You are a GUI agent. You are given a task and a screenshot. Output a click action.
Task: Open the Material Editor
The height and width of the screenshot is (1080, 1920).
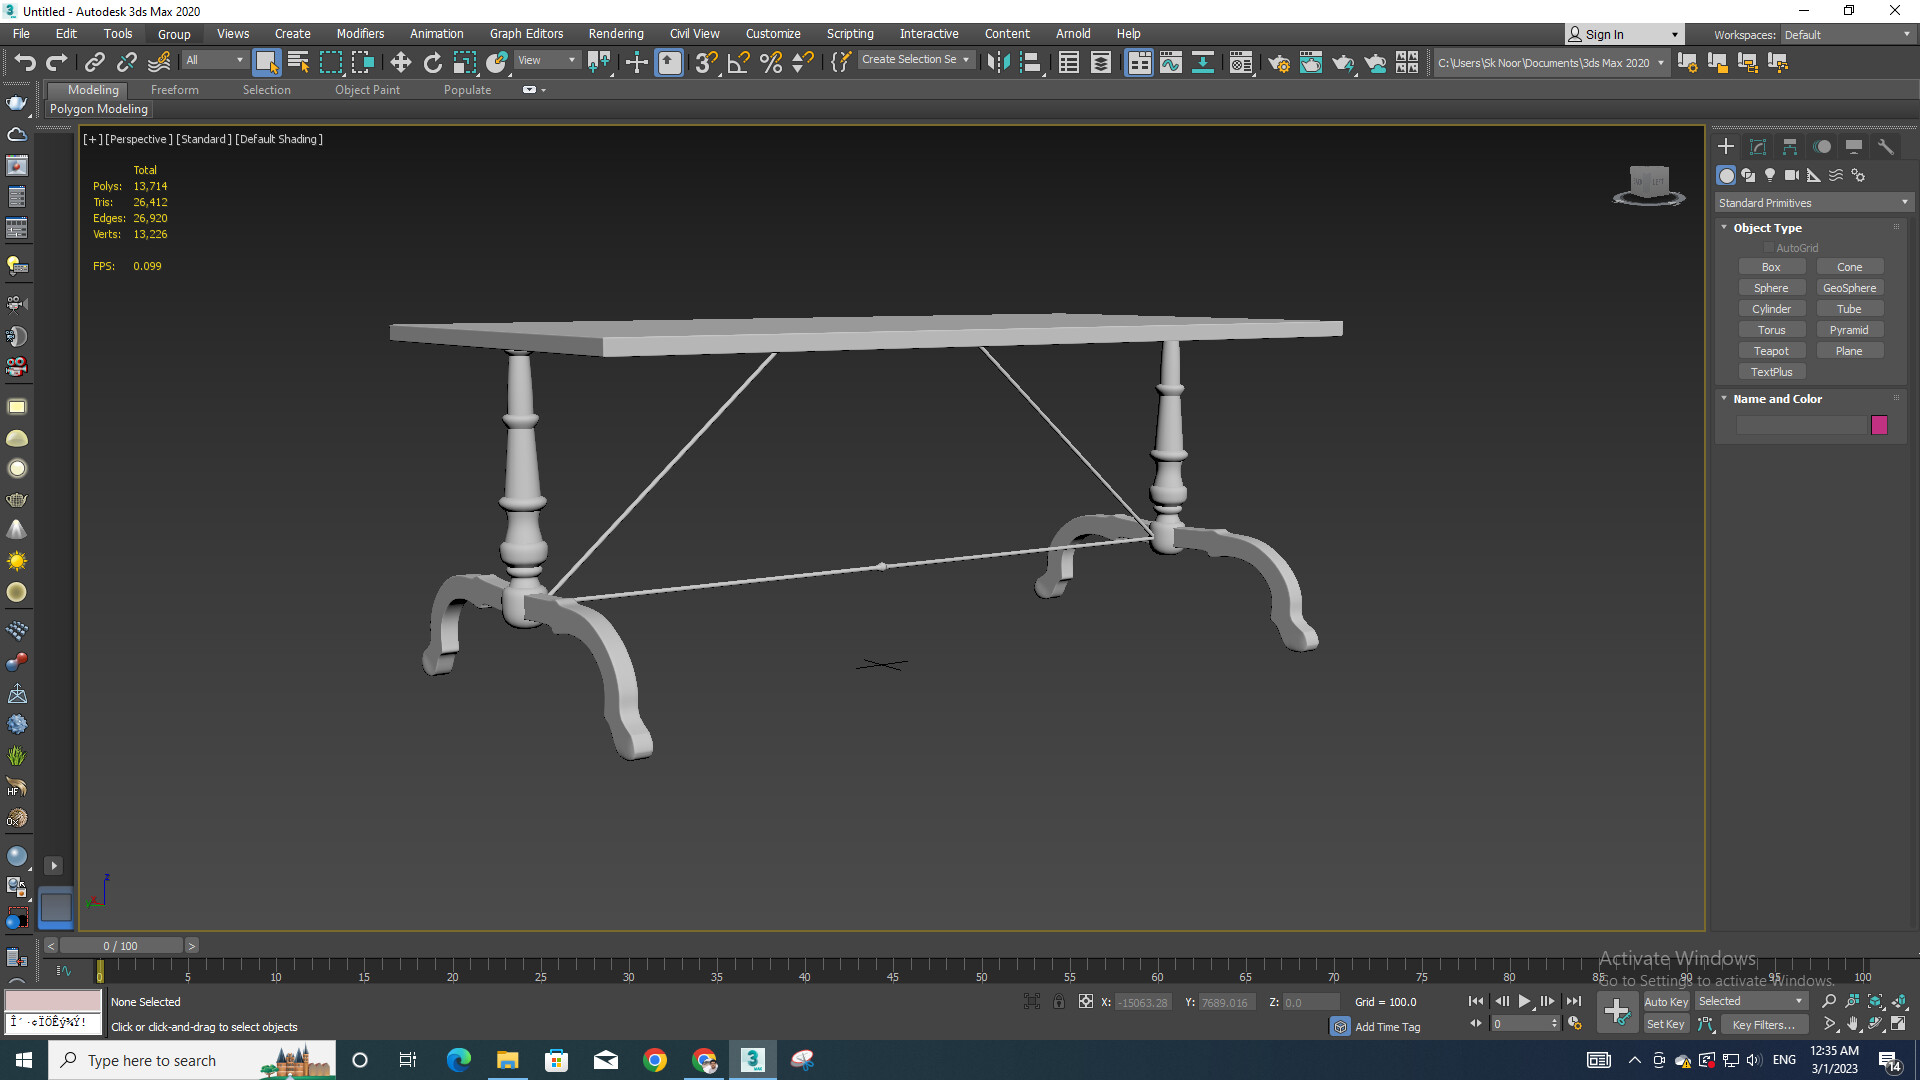point(1241,62)
